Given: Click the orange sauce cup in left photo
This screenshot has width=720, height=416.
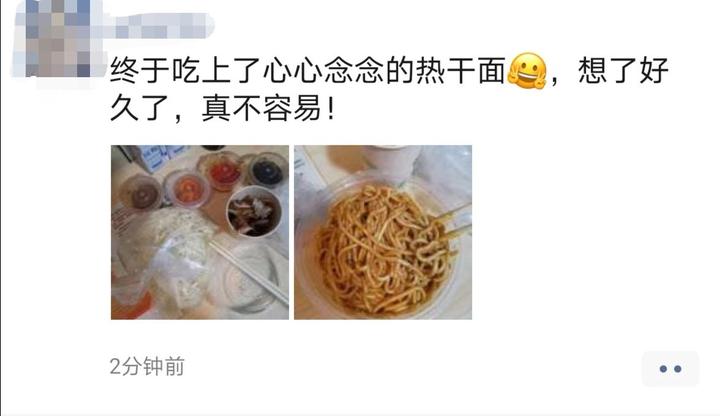Looking at the screenshot, I should pyautogui.click(x=188, y=189).
